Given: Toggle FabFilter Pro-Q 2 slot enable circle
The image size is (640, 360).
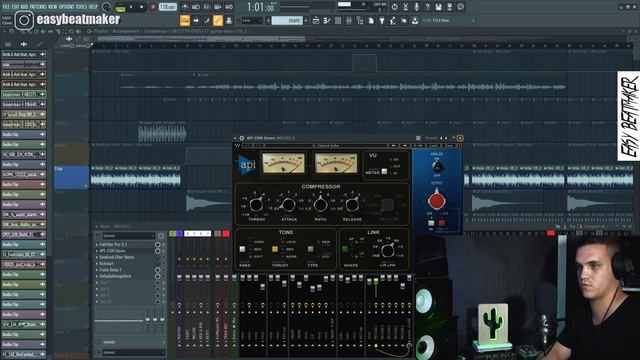Looking at the screenshot, I should [x=158, y=244].
